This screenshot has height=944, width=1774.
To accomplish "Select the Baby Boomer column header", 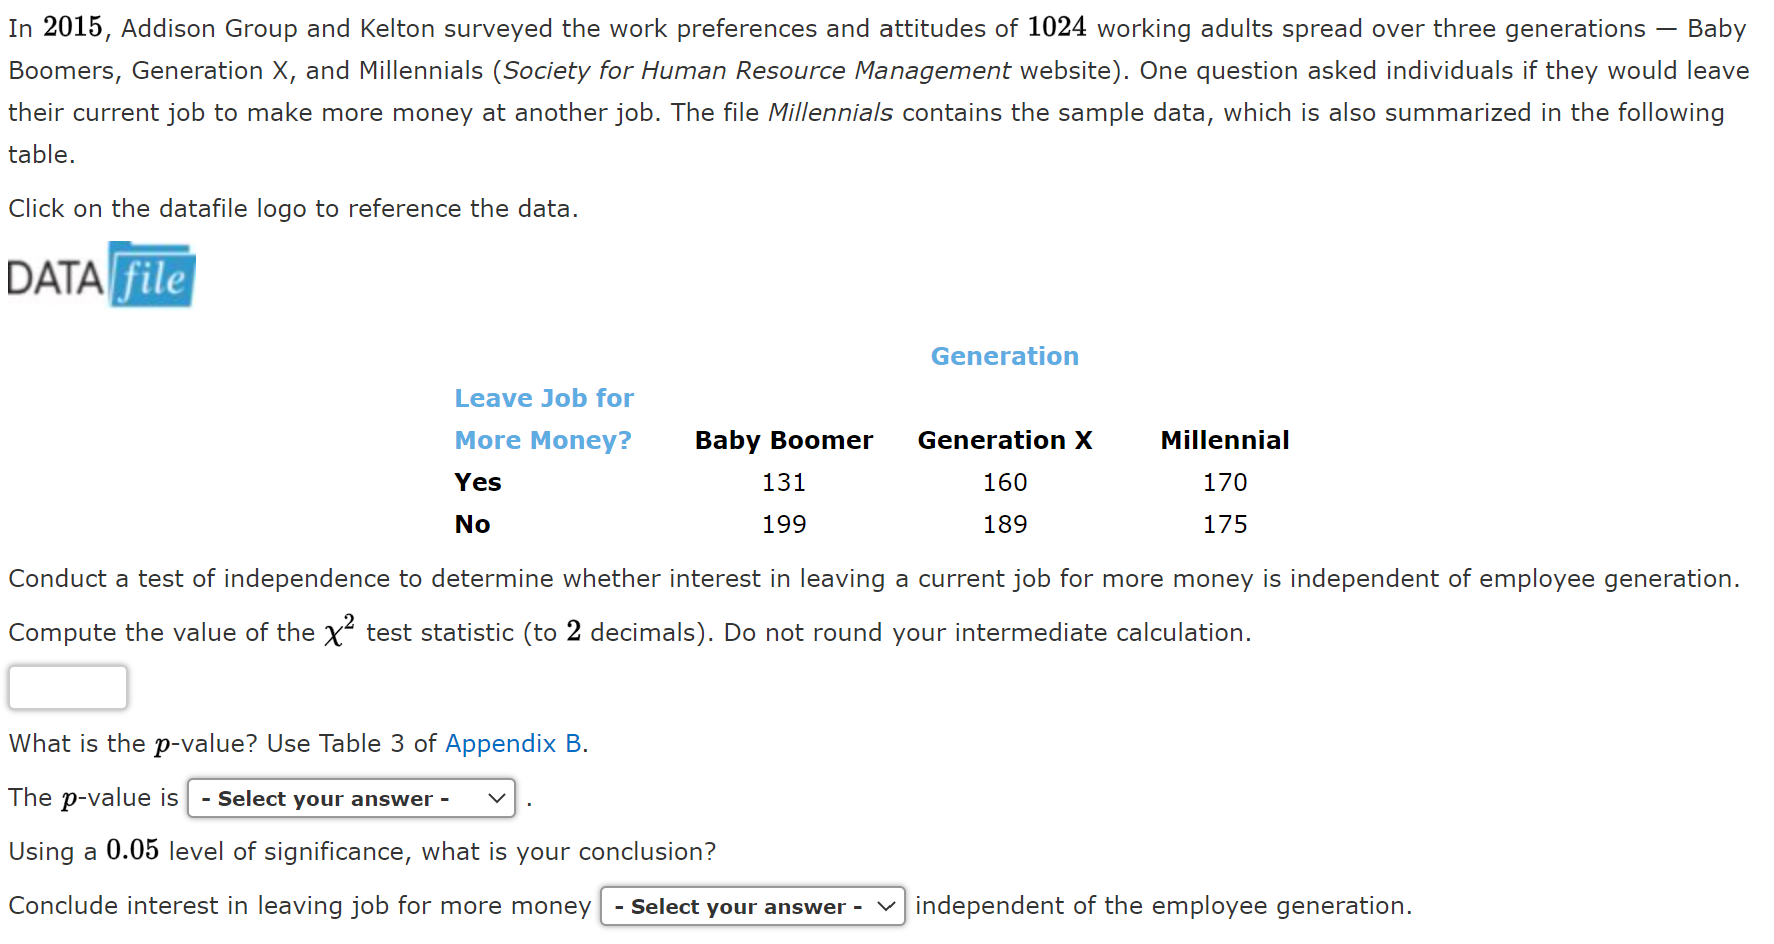I will pyautogui.click(x=784, y=440).
